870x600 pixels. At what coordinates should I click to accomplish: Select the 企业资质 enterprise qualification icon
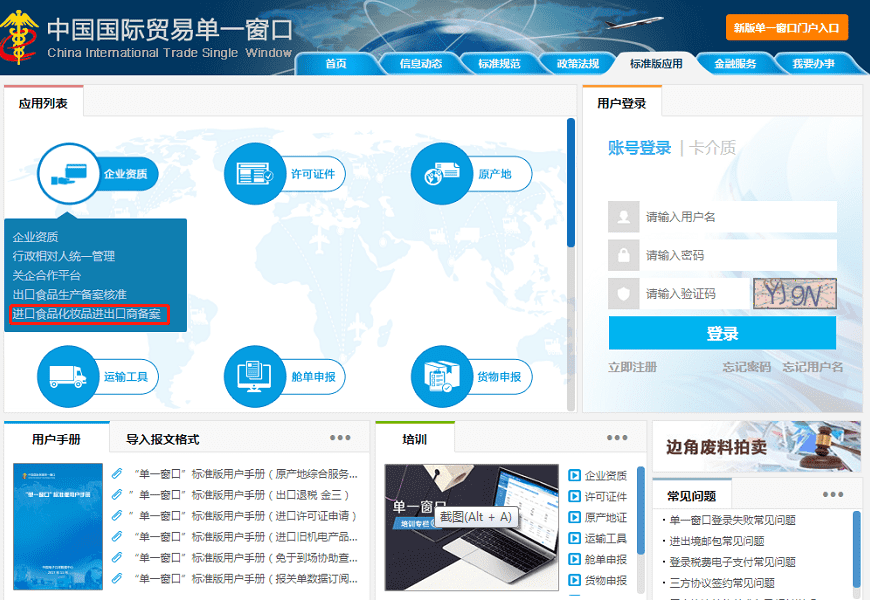[x=68, y=173]
